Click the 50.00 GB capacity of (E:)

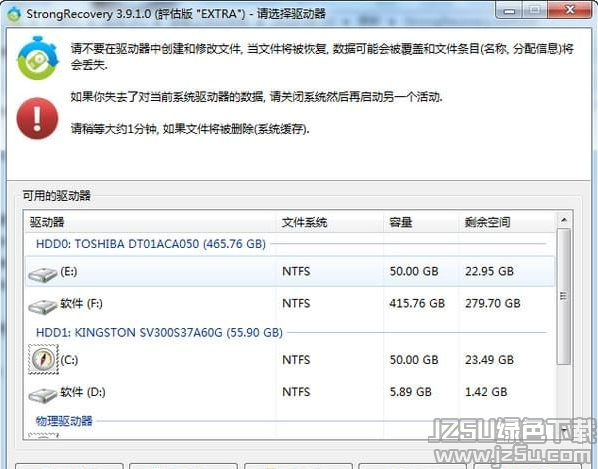414,271
